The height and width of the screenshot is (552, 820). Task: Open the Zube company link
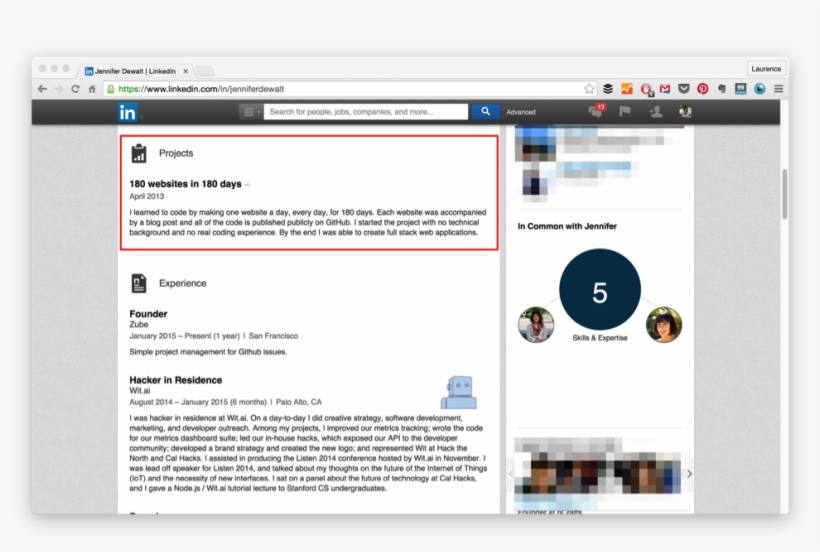point(139,325)
